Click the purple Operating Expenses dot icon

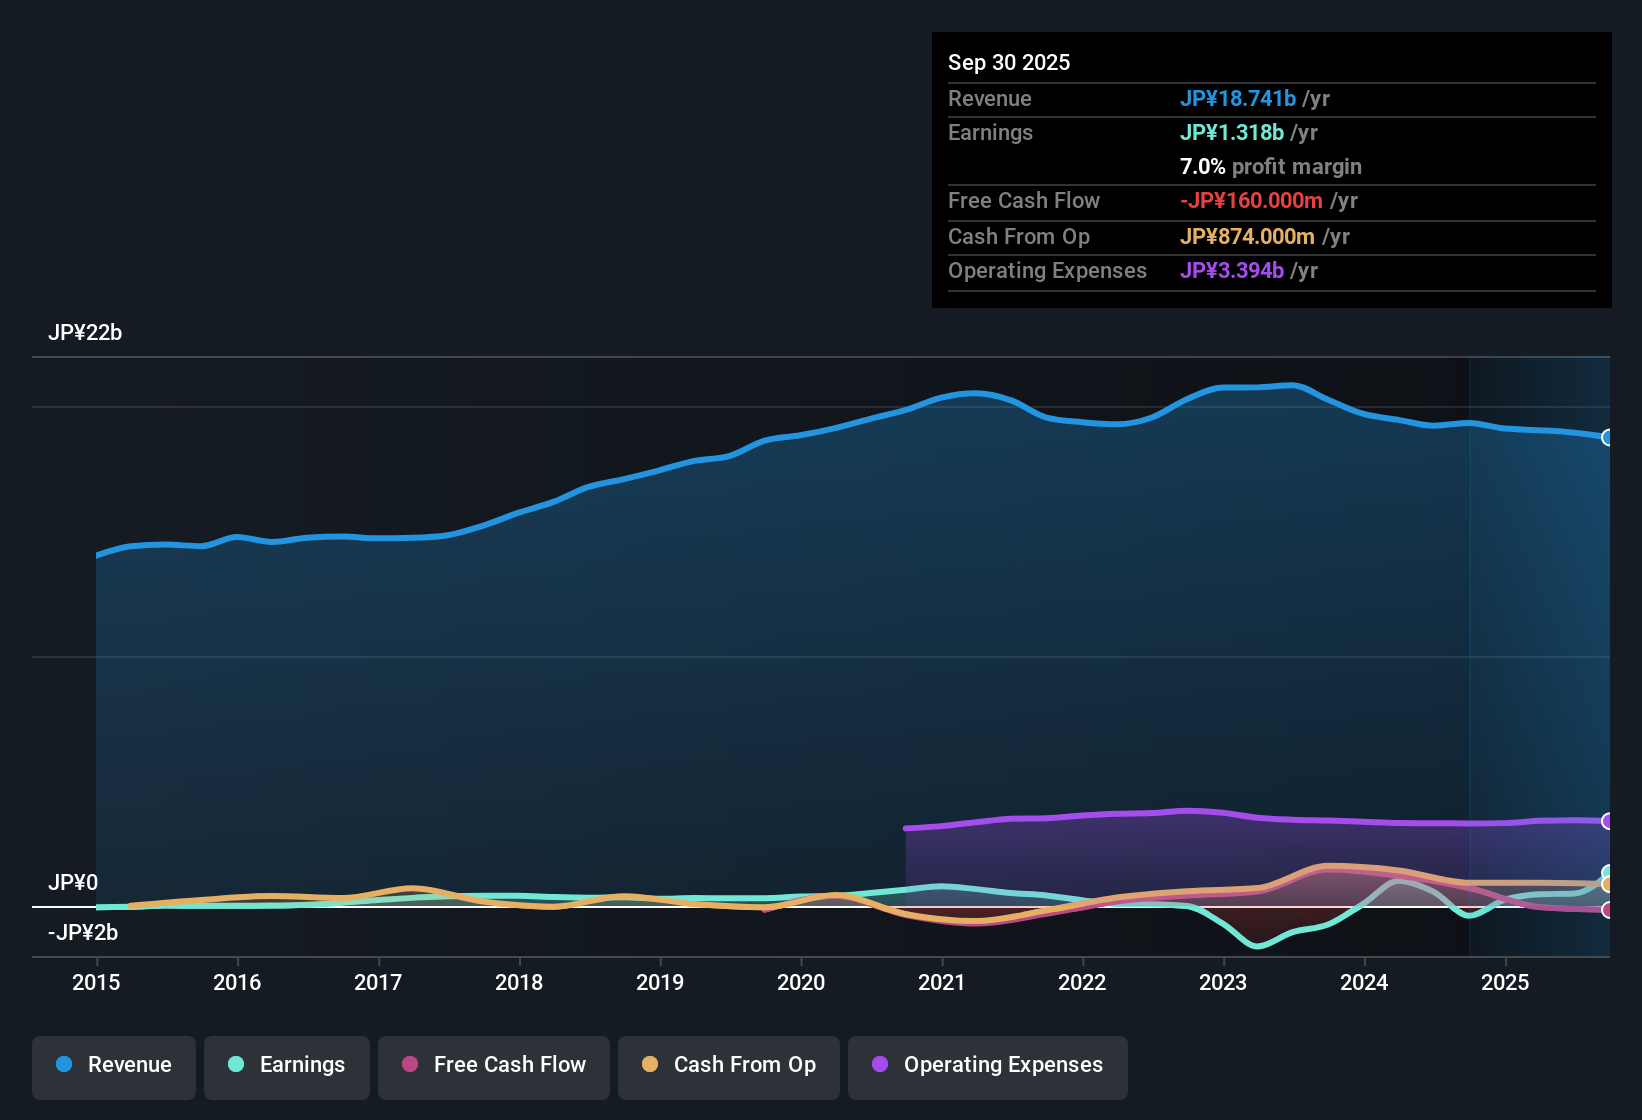point(880,1066)
